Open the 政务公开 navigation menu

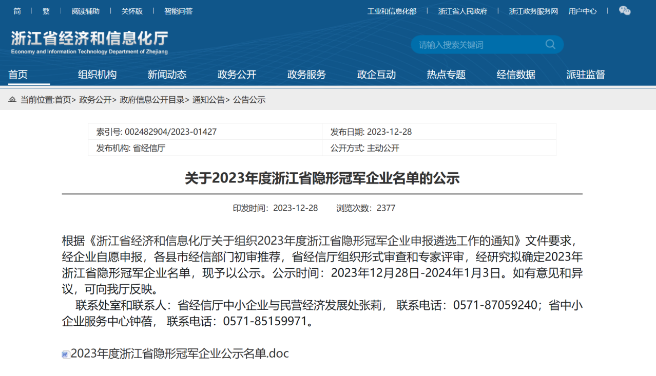point(237,75)
